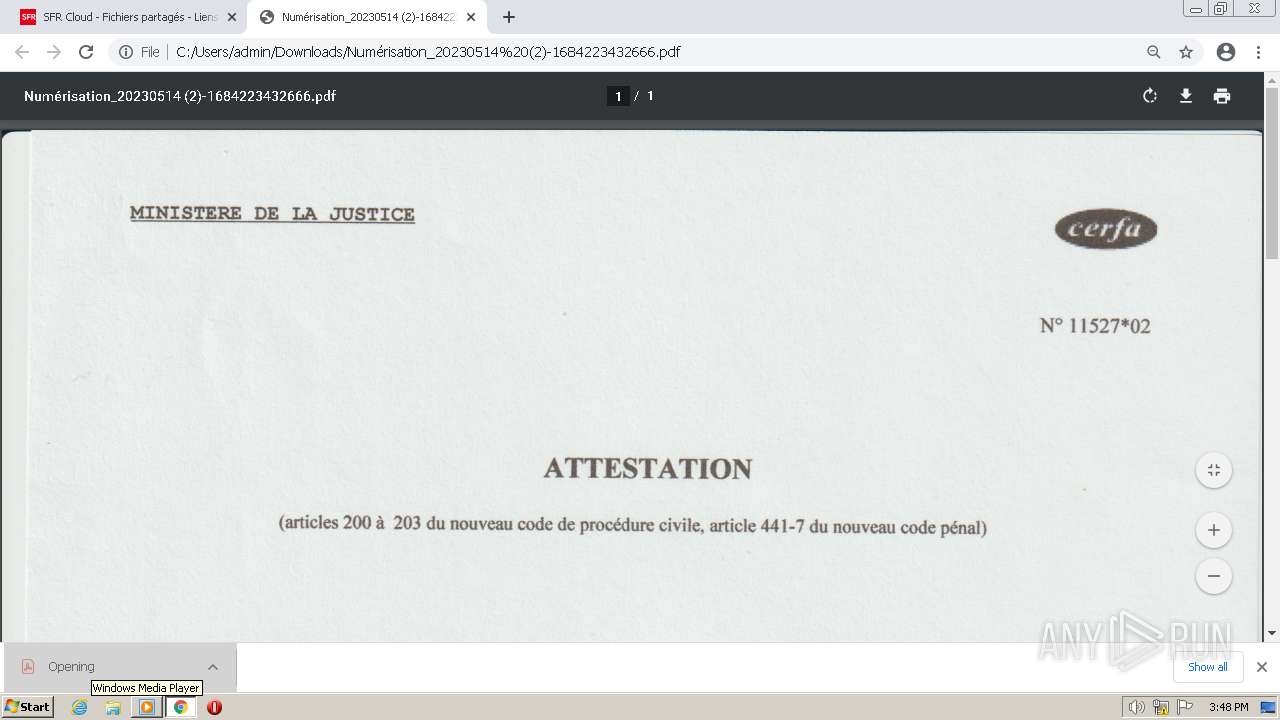Open Windows Media Player taskbar icon
This screenshot has width=1280, height=720.
point(147,707)
